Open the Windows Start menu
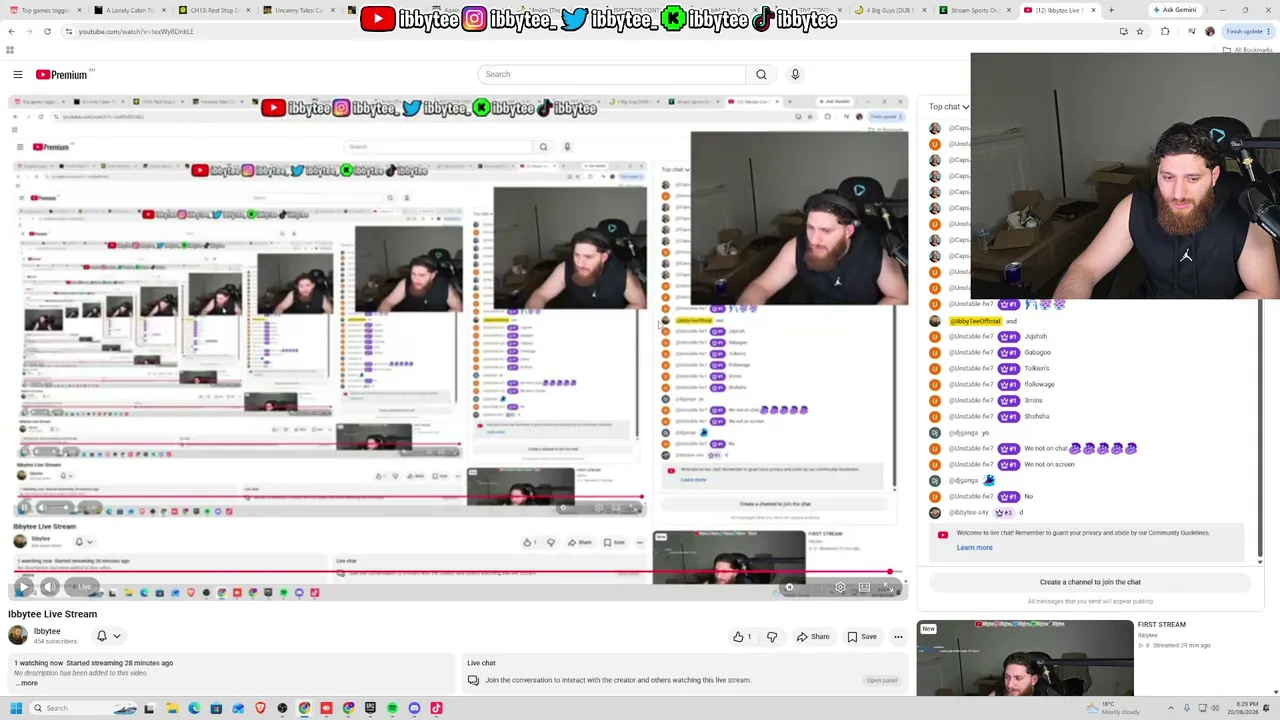This screenshot has height=720, width=1280. (x=16, y=708)
